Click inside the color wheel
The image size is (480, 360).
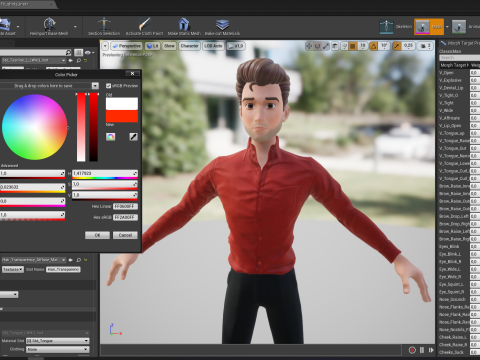pos(35,127)
